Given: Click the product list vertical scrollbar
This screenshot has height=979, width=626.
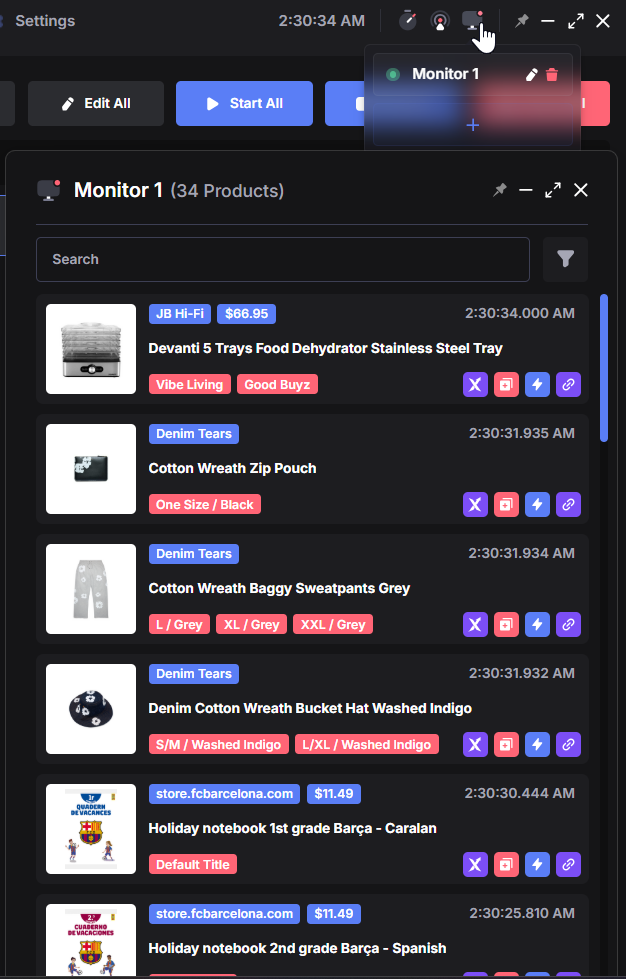Looking at the screenshot, I should coord(604,368).
